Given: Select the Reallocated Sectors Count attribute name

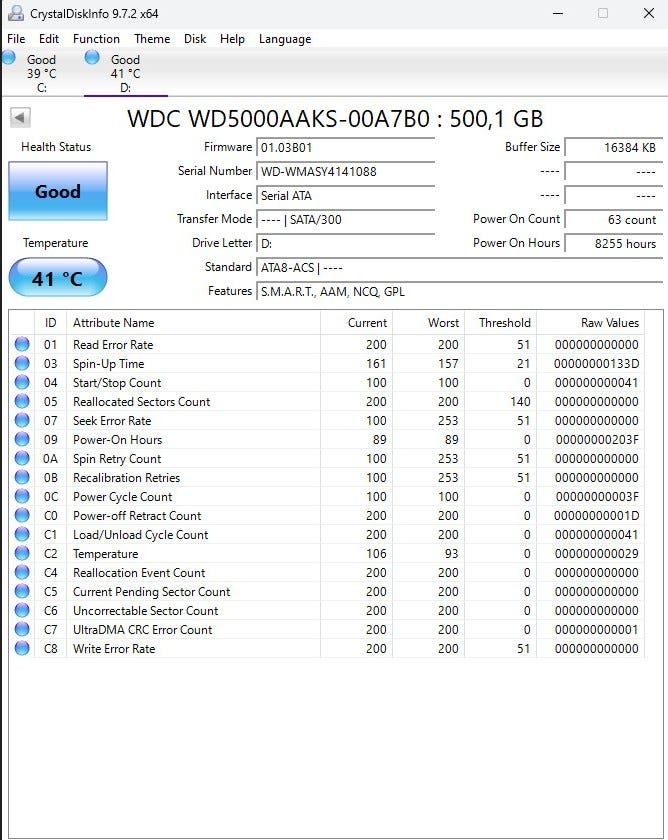Looking at the screenshot, I should [x=141, y=402].
